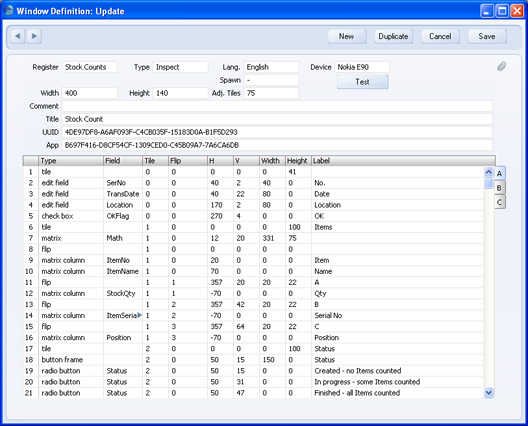The height and width of the screenshot is (426, 528).
Task: Click the scroll down arrow in the matrix
Action: (489, 393)
